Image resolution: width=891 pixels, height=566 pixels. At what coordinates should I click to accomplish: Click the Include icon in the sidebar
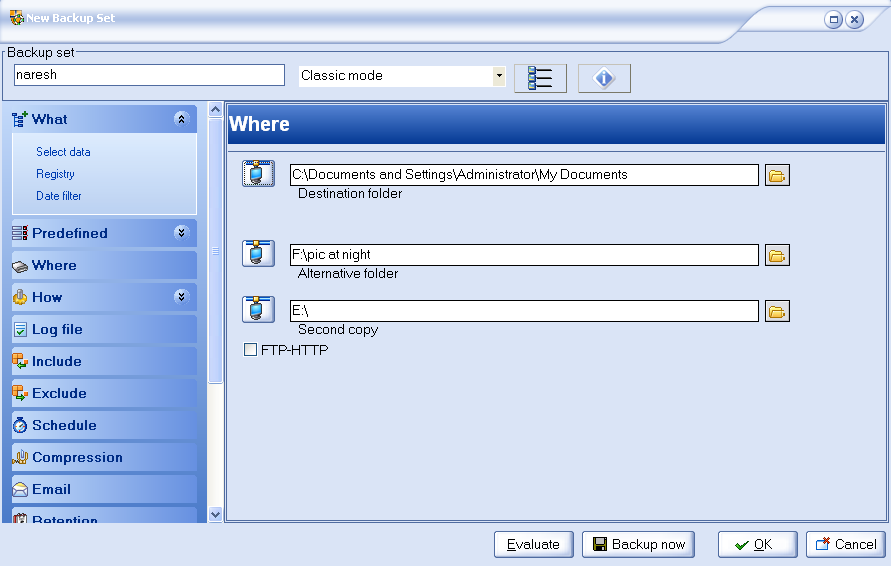coord(20,361)
